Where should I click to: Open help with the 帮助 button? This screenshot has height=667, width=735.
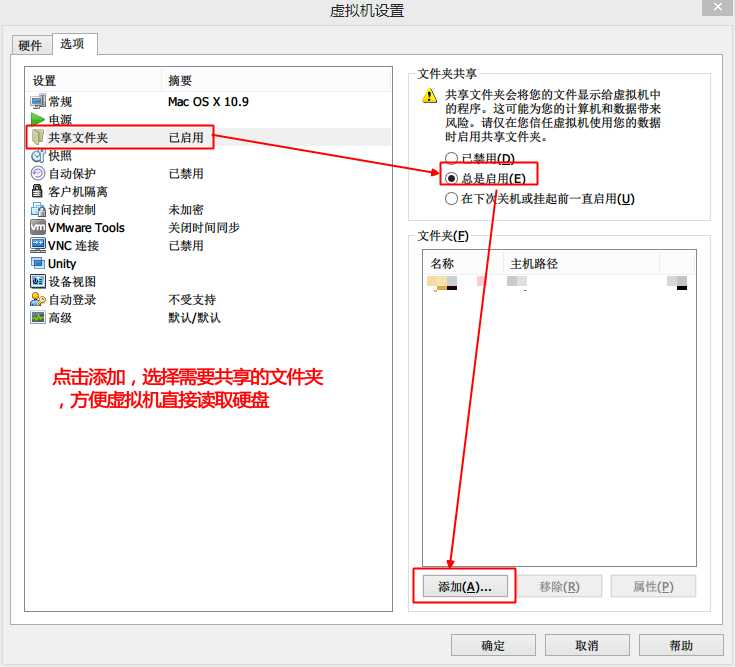(x=681, y=645)
